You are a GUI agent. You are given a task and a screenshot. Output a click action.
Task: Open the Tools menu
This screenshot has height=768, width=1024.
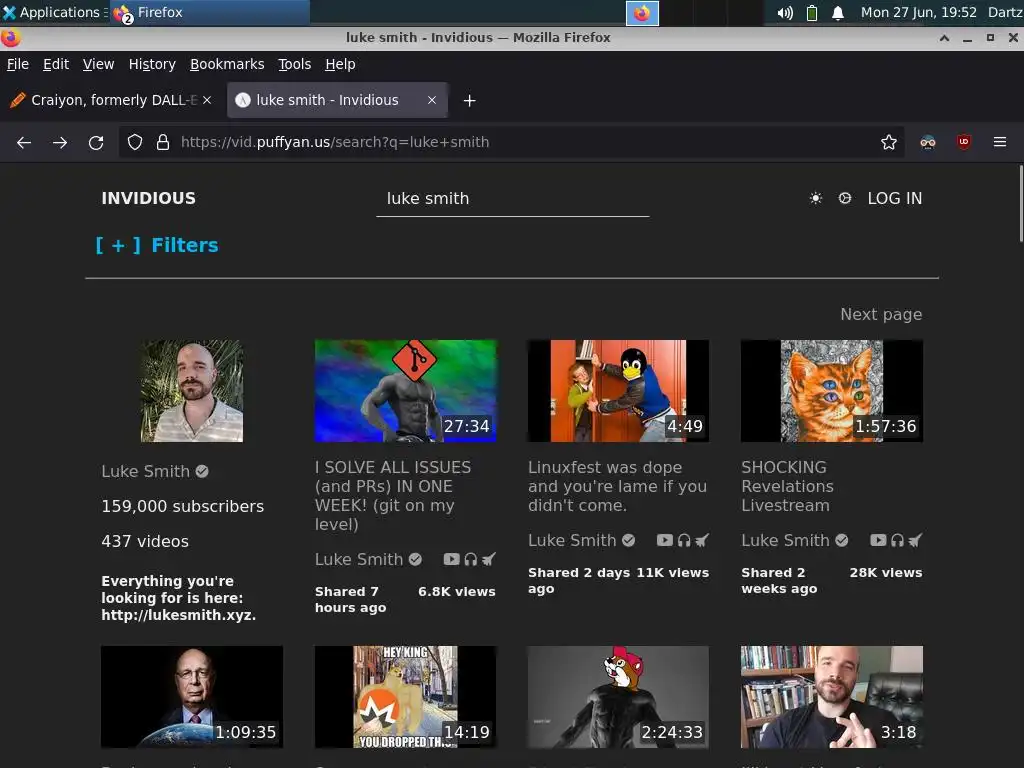pyautogui.click(x=295, y=64)
